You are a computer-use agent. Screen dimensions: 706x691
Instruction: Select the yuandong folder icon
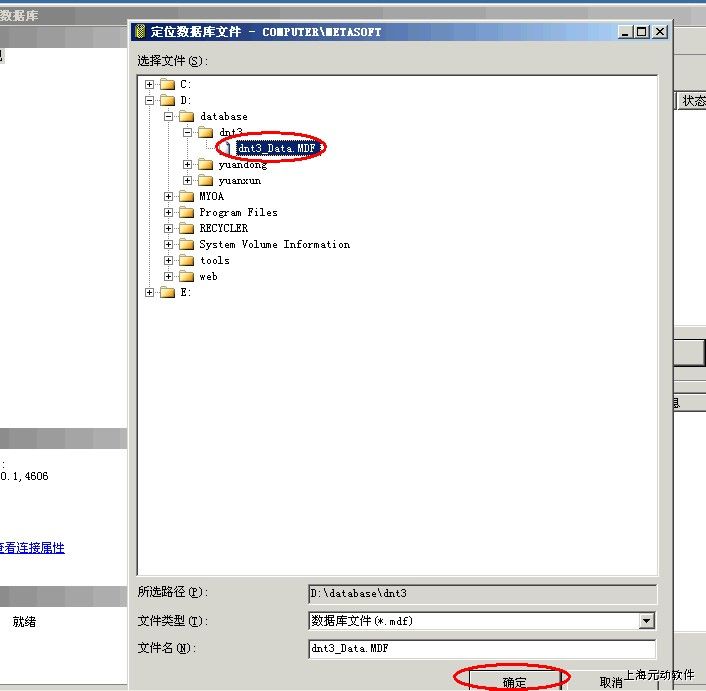(x=205, y=165)
